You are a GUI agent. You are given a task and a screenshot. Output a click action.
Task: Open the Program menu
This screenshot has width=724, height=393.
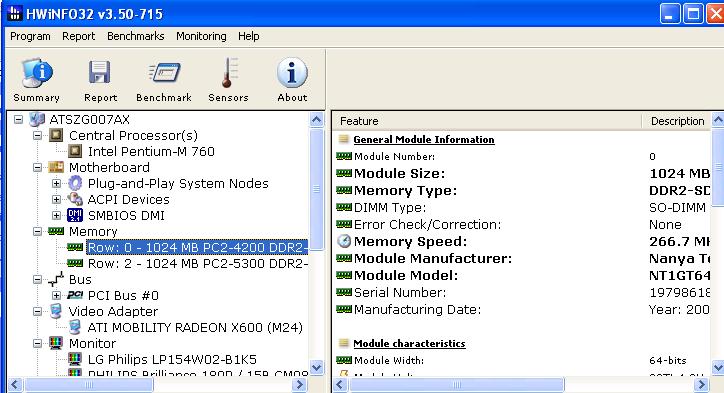pos(30,36)
